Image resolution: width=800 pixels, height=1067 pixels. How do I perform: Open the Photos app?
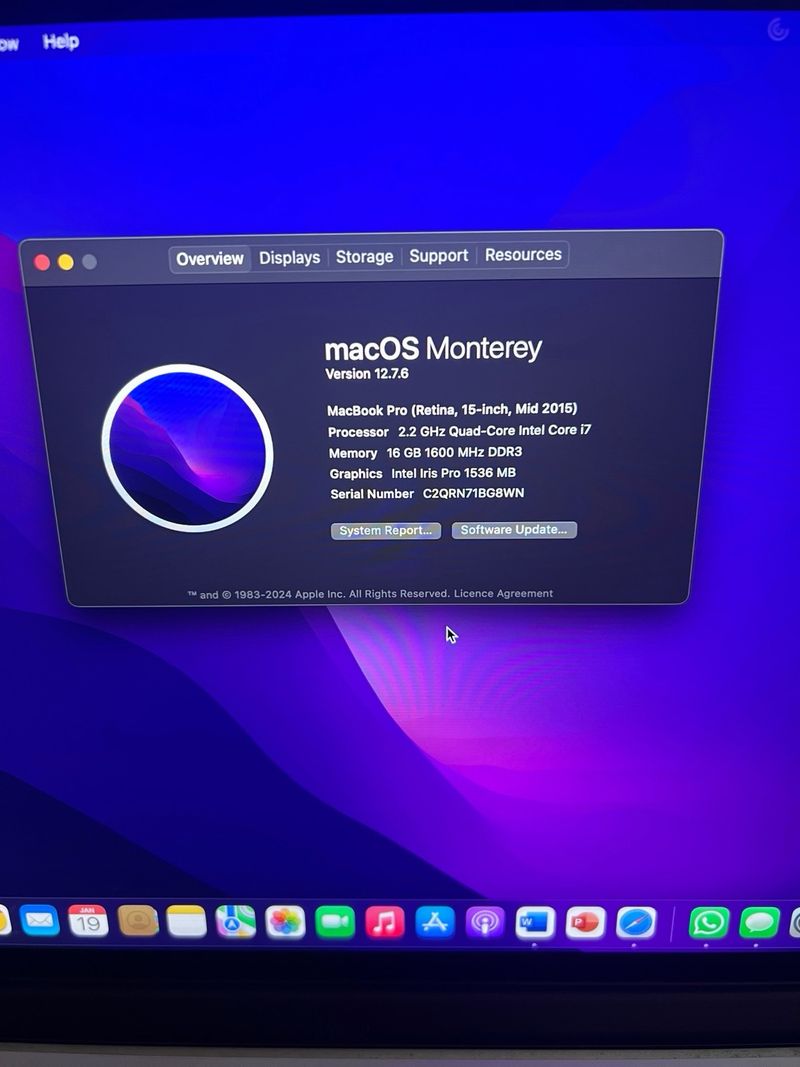285,923
